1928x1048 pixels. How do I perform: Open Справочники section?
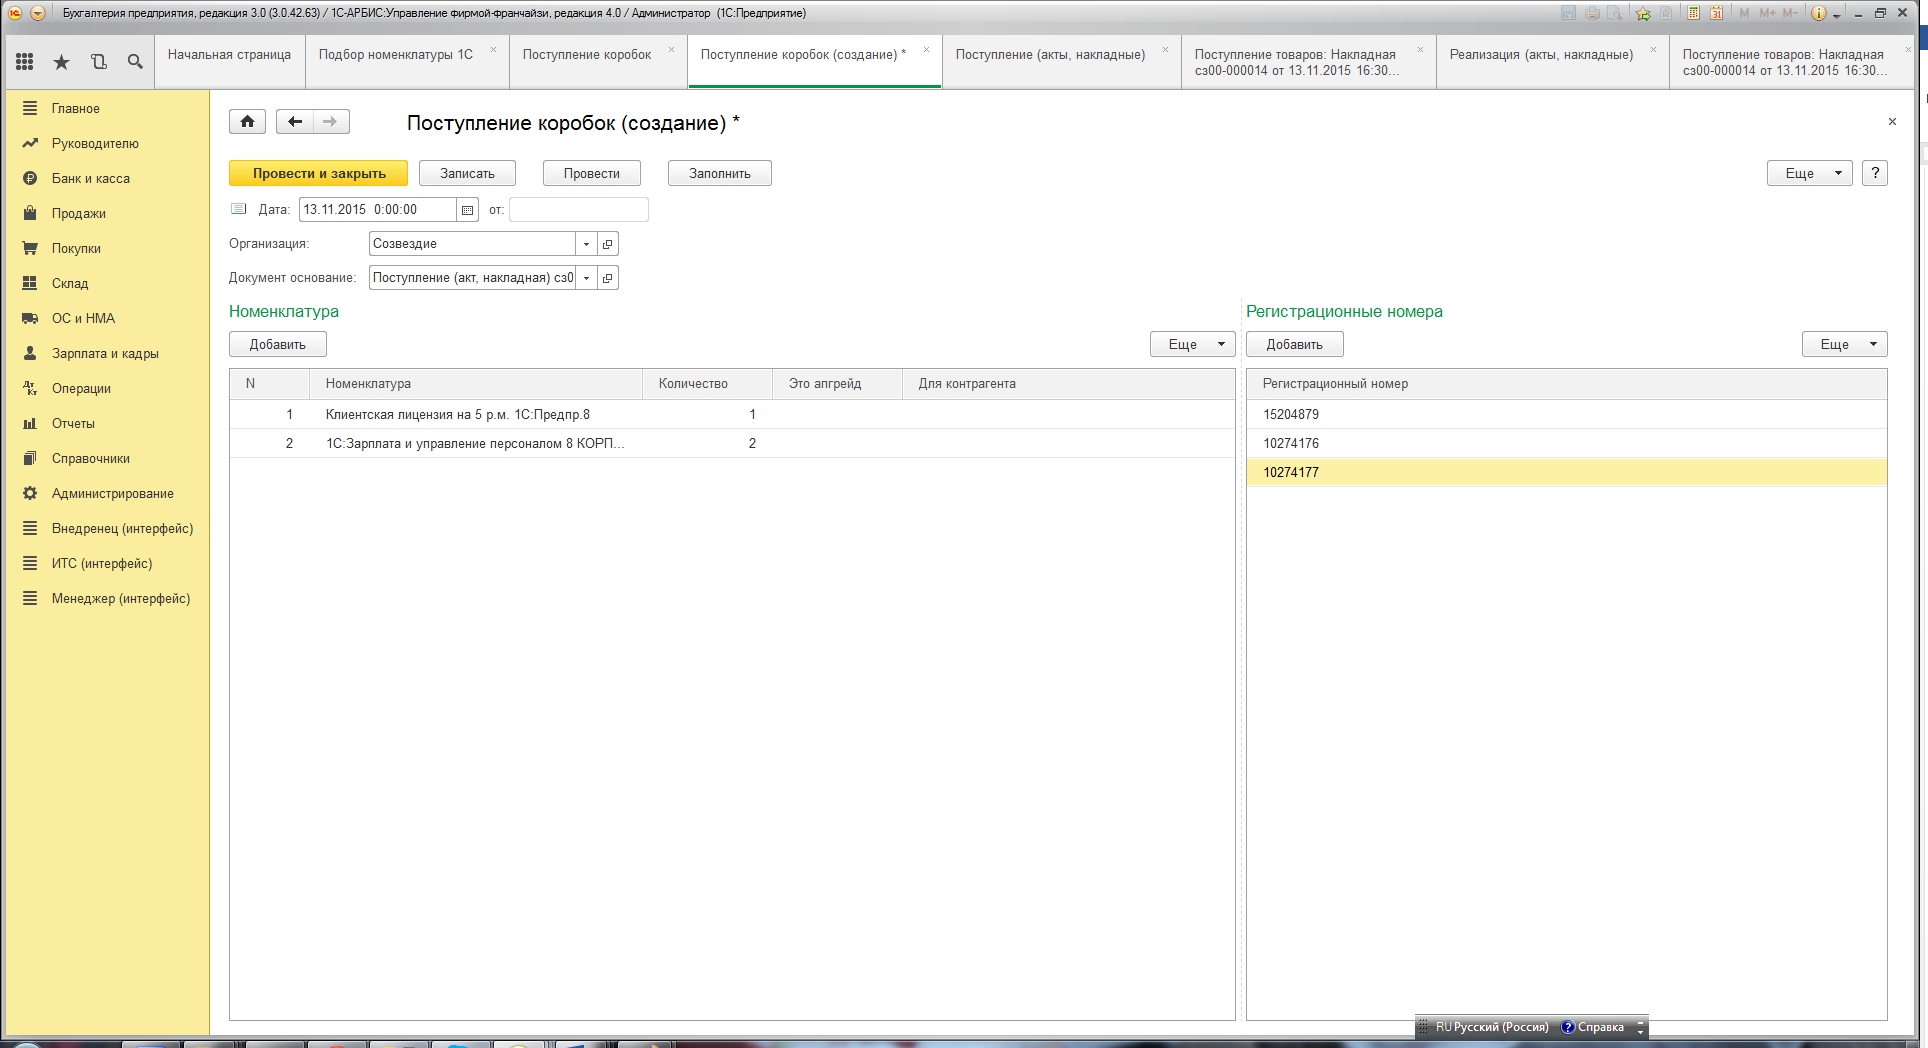(x=91, y=459)
